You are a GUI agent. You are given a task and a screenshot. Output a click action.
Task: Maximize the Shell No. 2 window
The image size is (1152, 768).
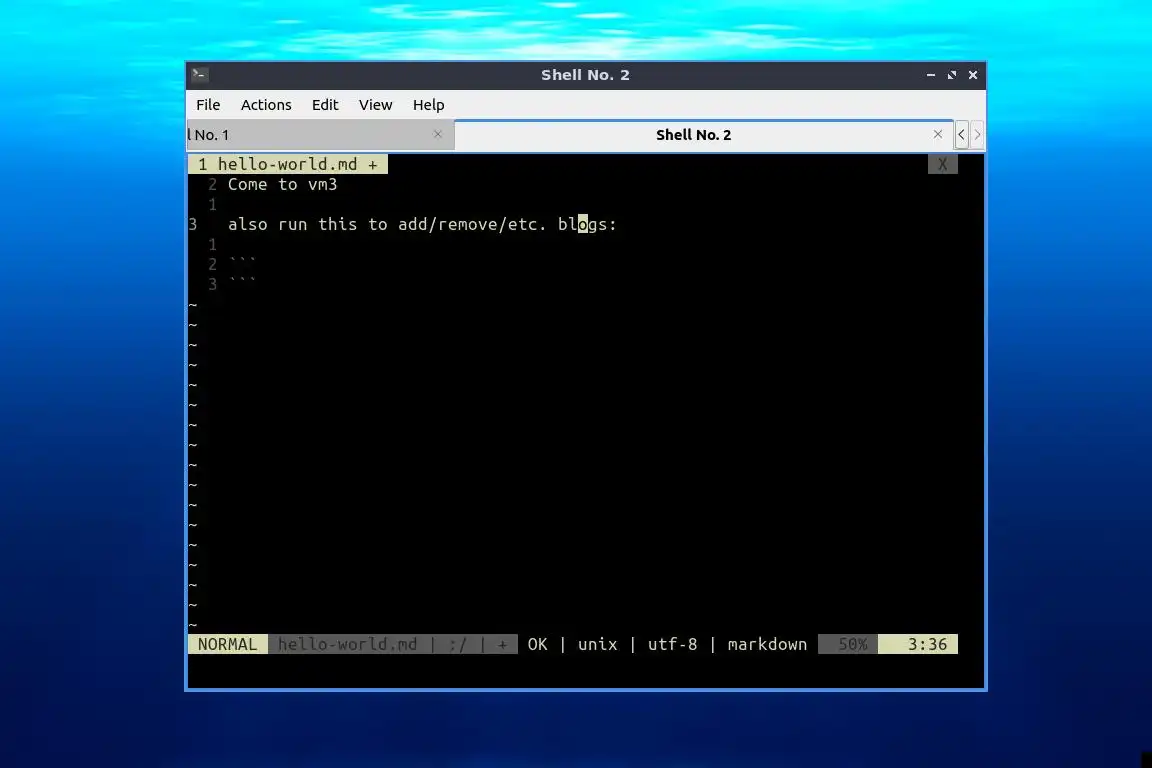[952, 75]
